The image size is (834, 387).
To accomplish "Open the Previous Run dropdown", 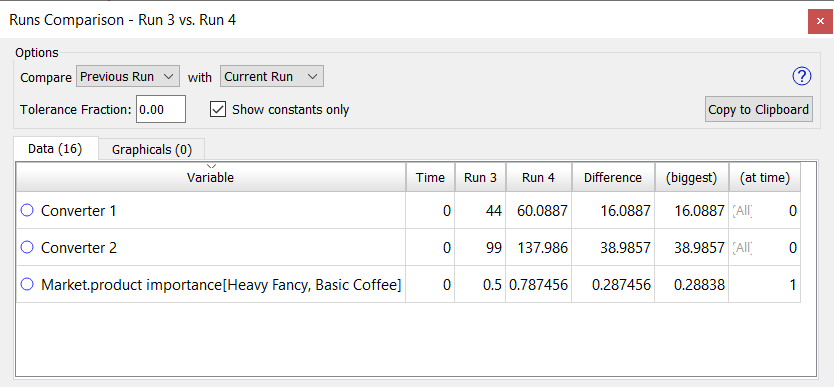I will (x=128, y=77).
